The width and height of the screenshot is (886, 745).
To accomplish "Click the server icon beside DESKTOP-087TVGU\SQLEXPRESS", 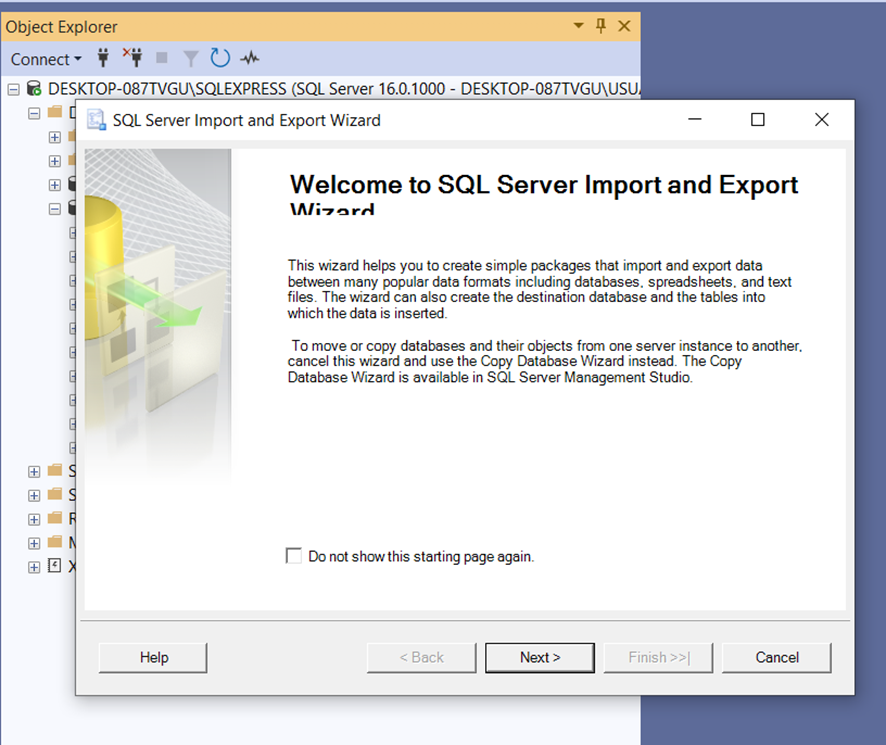I will (x=34, y=89).
